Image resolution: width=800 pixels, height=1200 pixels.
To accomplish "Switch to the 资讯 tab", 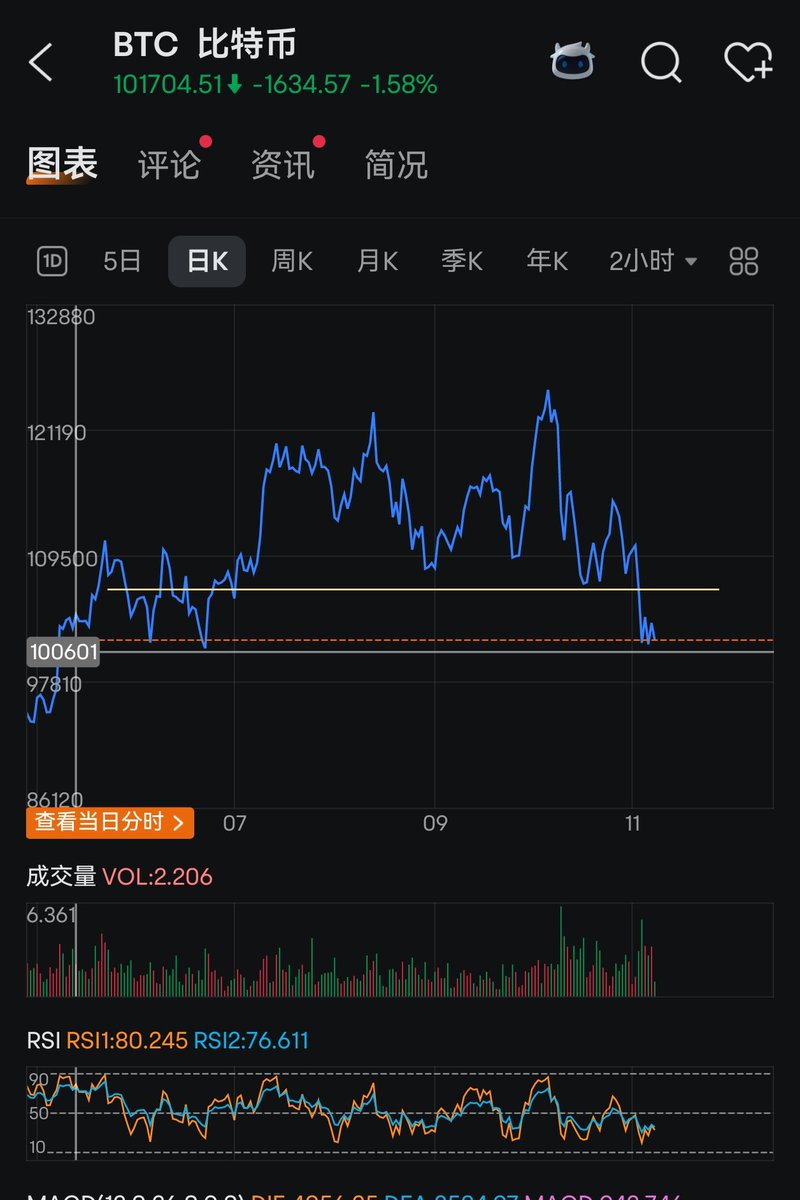I will (283, 165).
